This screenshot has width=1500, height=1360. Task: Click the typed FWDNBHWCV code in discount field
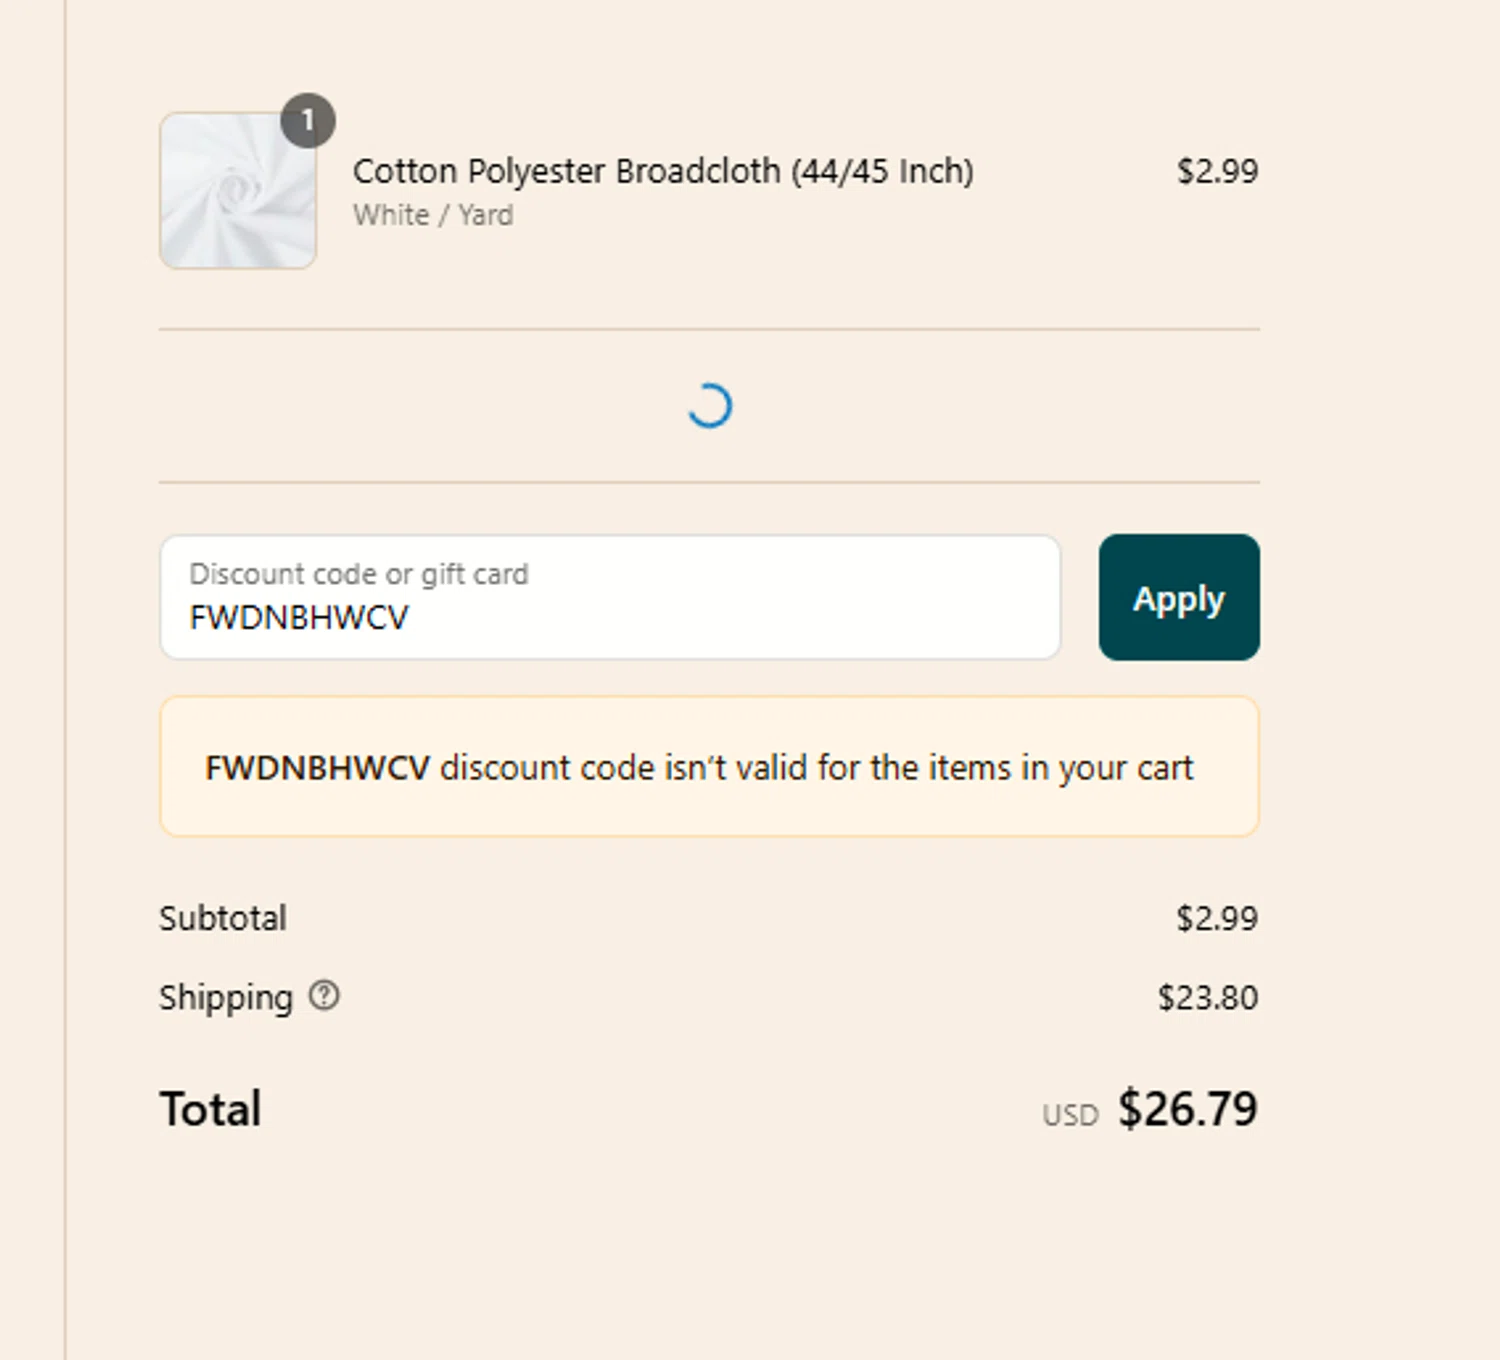[299, 618]
